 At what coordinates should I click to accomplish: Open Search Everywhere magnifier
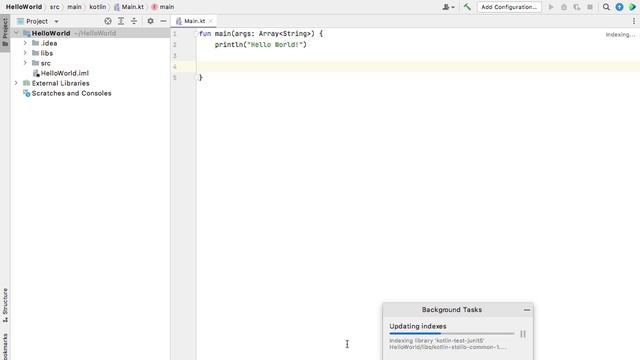(606, 7)
